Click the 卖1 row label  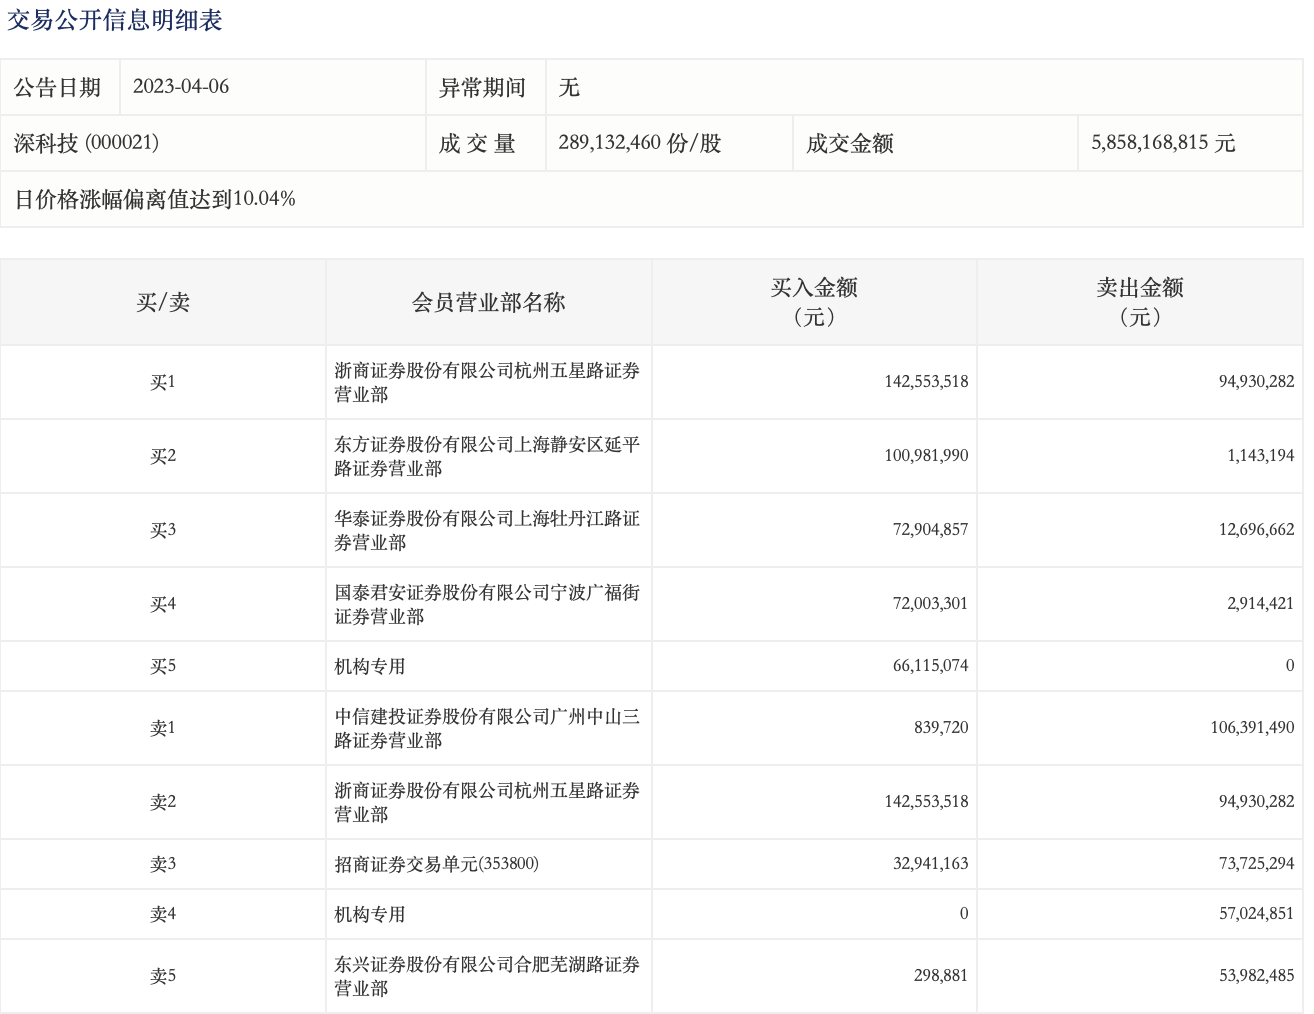(163, 728)
